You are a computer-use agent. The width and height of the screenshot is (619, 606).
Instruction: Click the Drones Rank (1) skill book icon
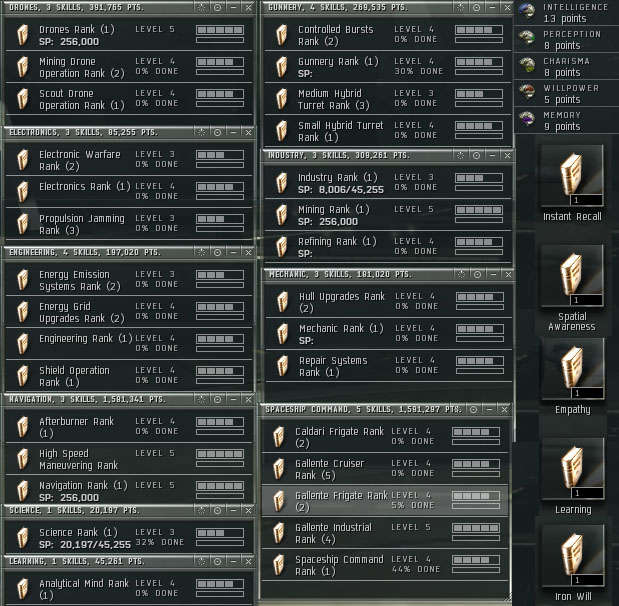tap(23, 34)
